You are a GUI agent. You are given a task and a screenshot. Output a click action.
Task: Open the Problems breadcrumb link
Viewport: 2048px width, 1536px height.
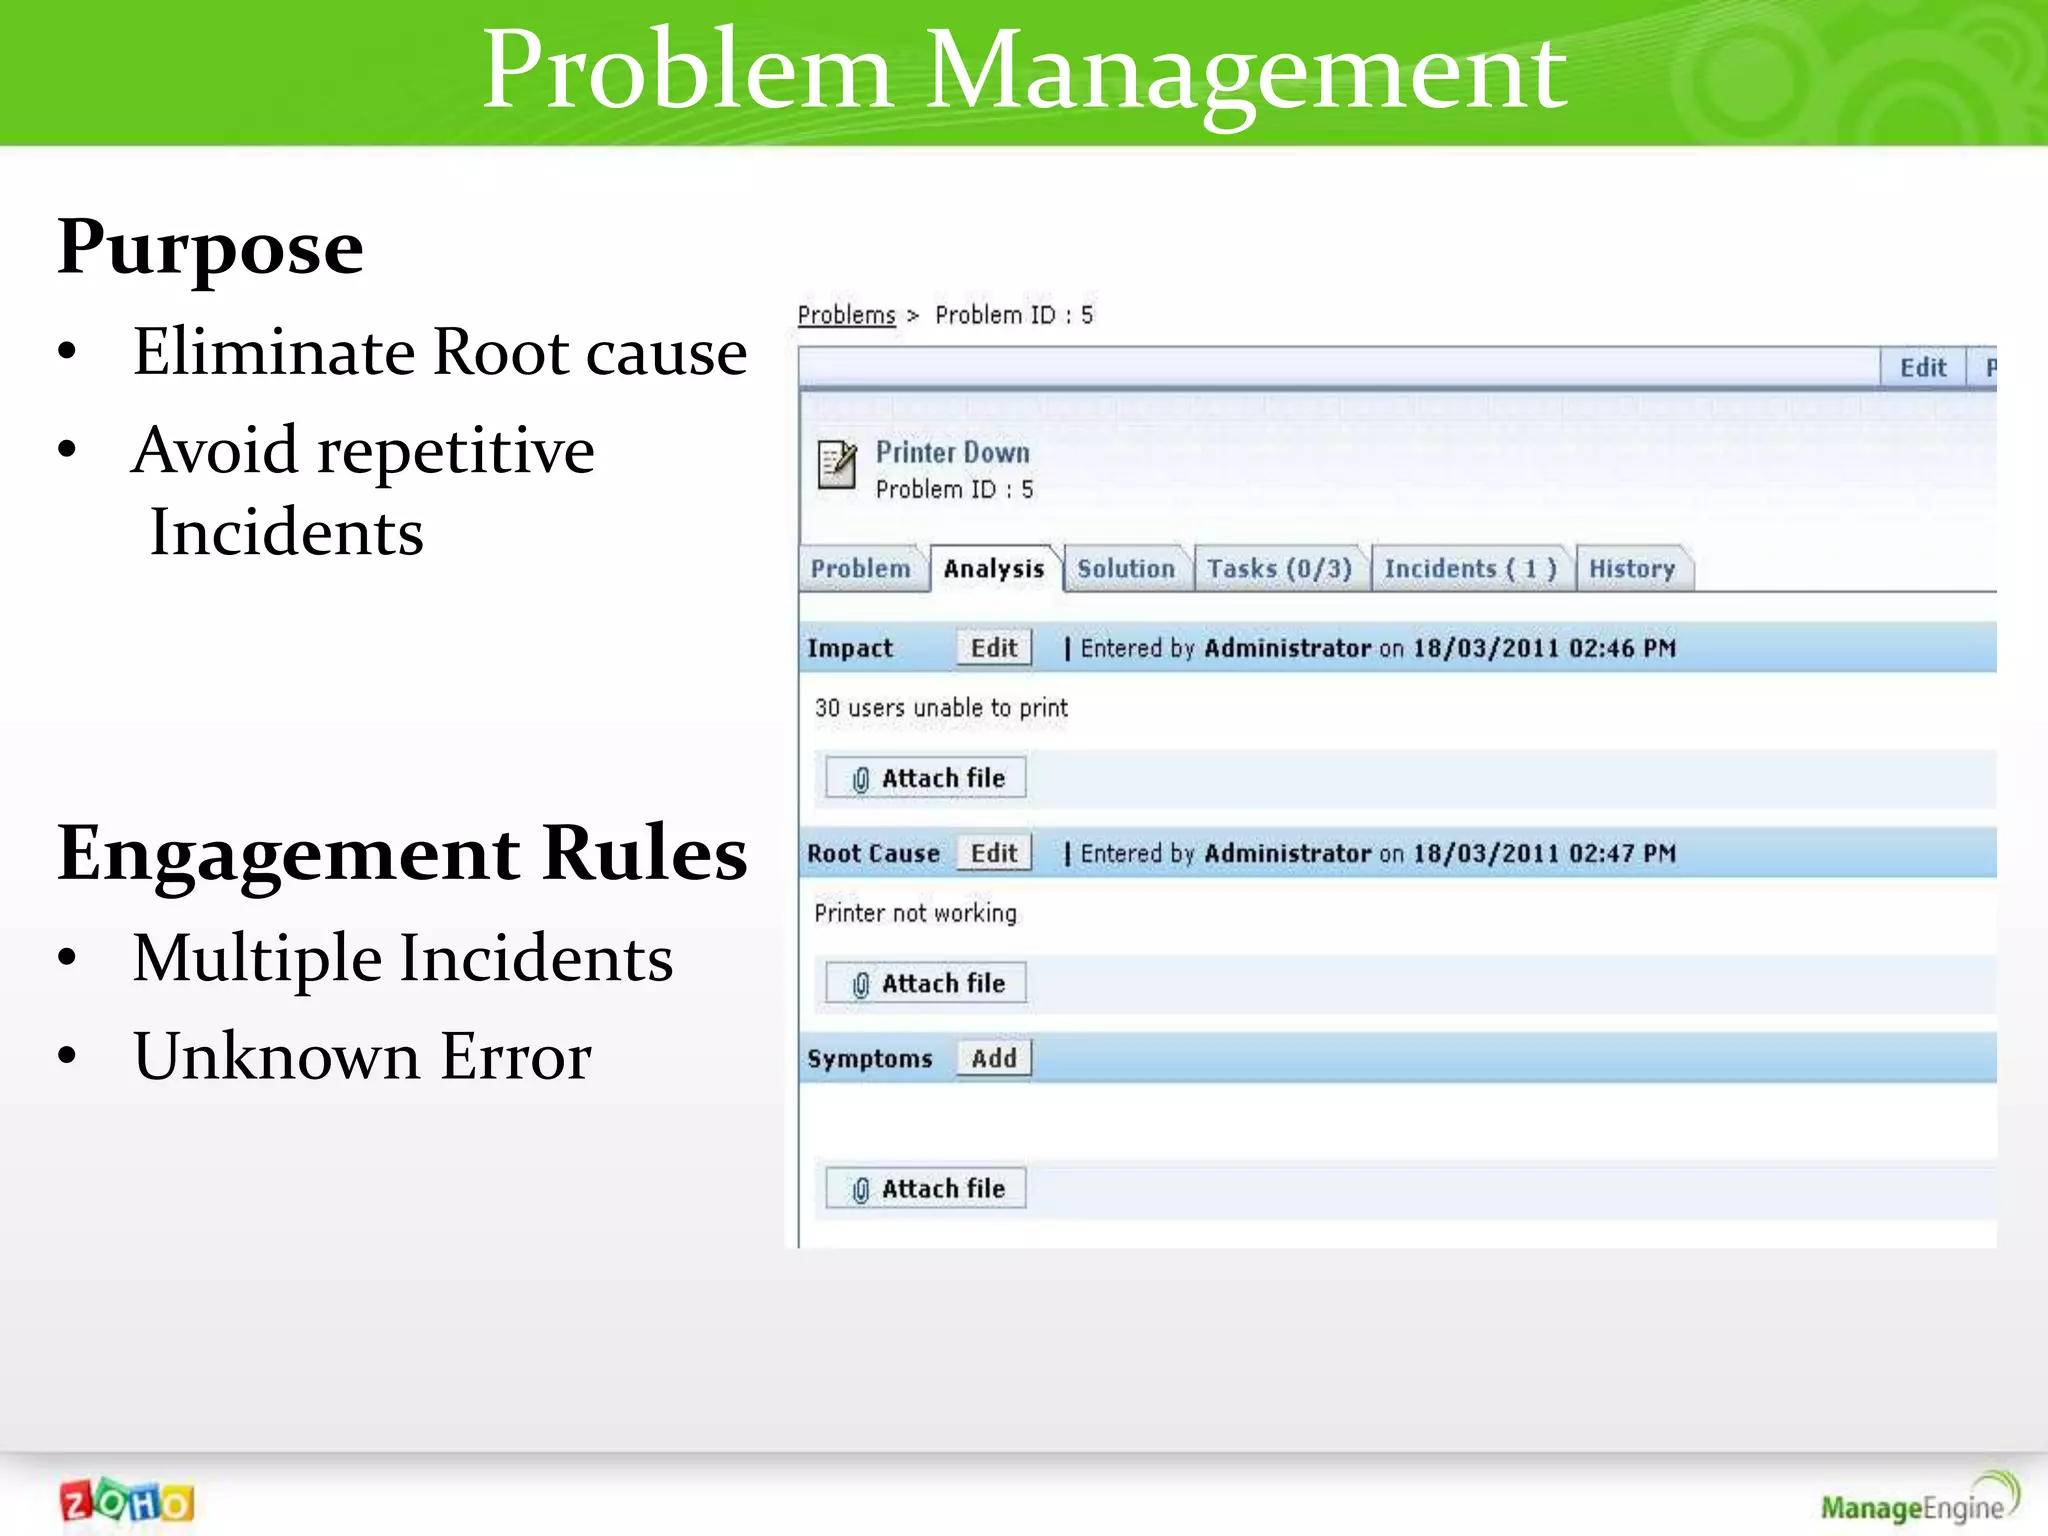point(846,315)
